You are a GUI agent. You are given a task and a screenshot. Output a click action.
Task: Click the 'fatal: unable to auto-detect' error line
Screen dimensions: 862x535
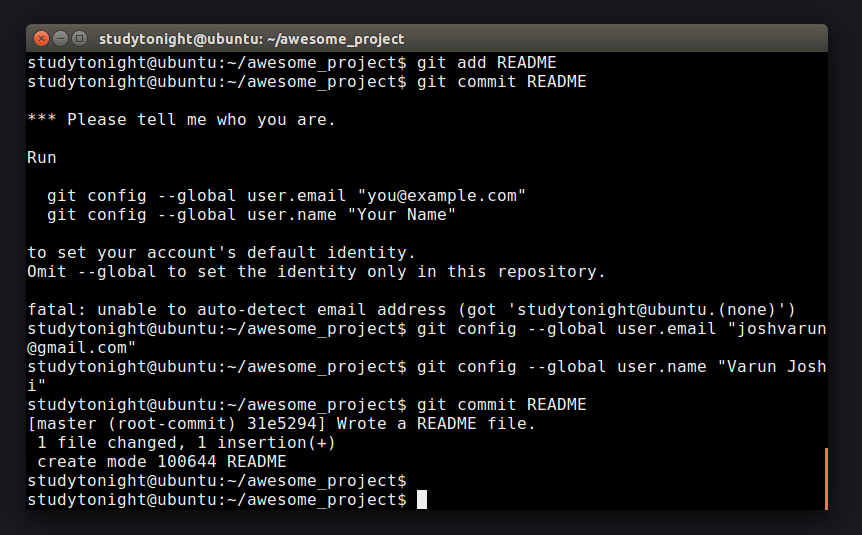pyautogui.click(x=411, y=310)
